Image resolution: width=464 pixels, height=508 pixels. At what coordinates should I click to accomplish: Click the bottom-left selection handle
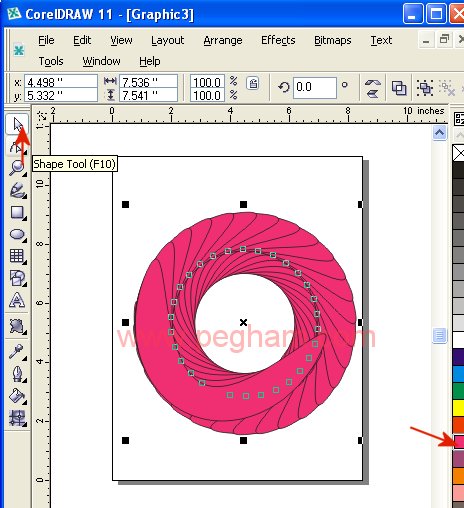(x=125, y=440)
